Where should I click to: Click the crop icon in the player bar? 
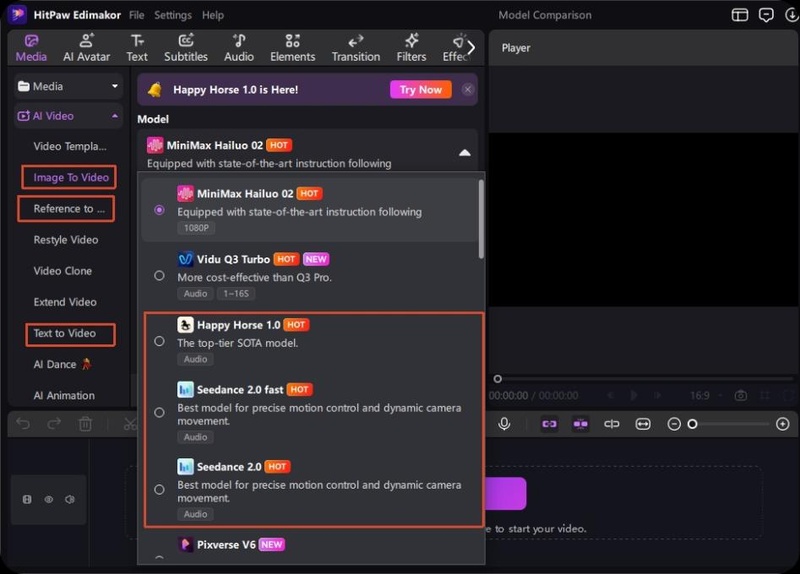pyautogui.click(x=765, y=395)
